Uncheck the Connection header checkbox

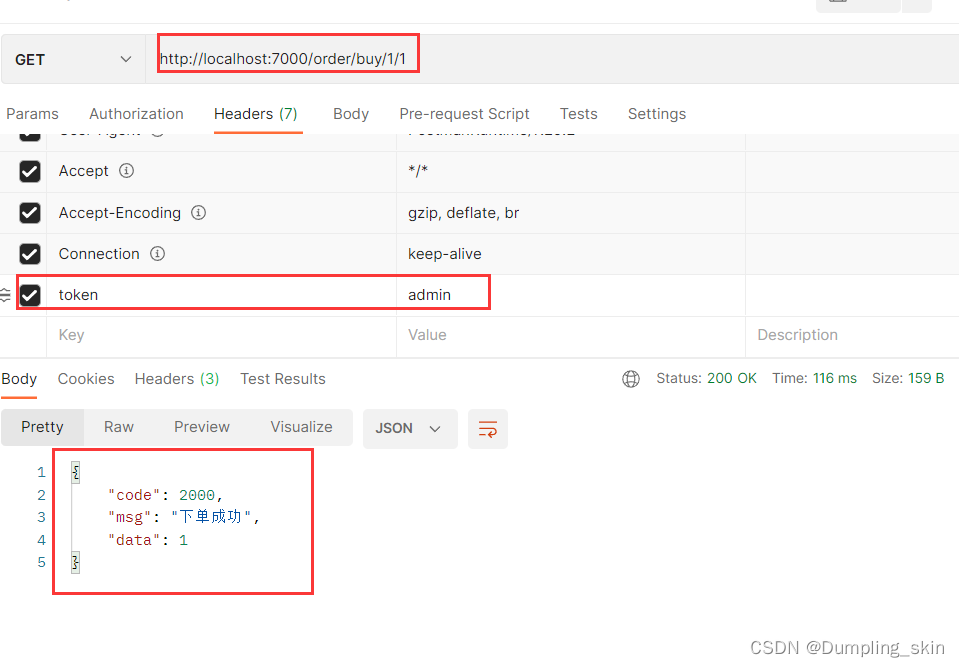(x=29, y=253)
